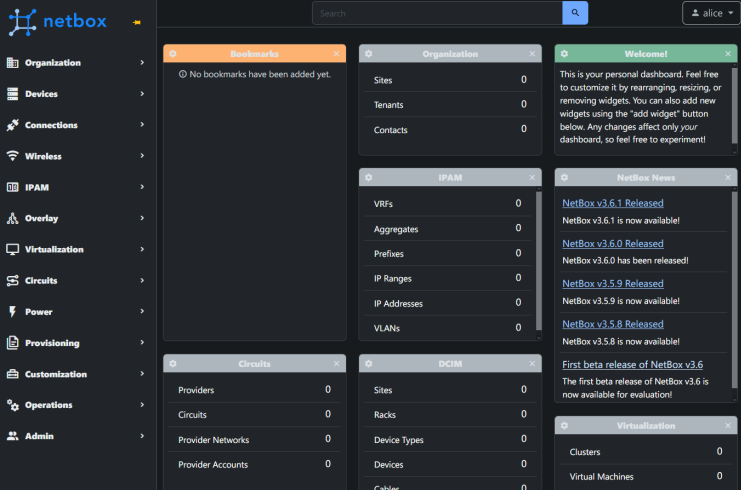Expand the Organization menu chevron
Viewport: 741px width, 490px height.
point(142,62)
